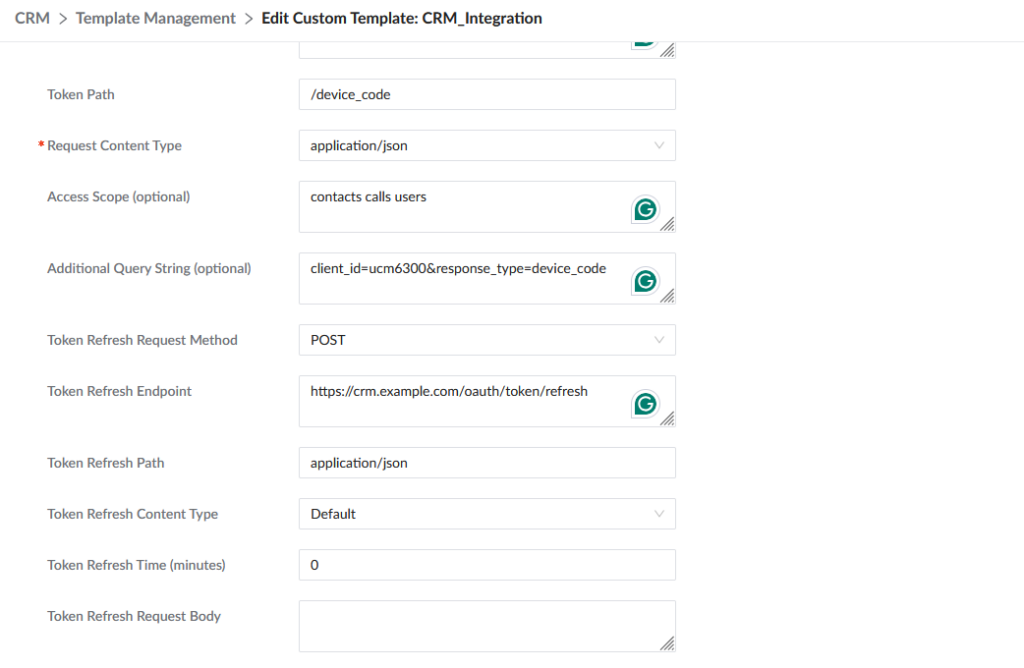Viewport: 1024px width, 668px height.
Task: Click the Token Refresh Time input
Action: point(487,565)
